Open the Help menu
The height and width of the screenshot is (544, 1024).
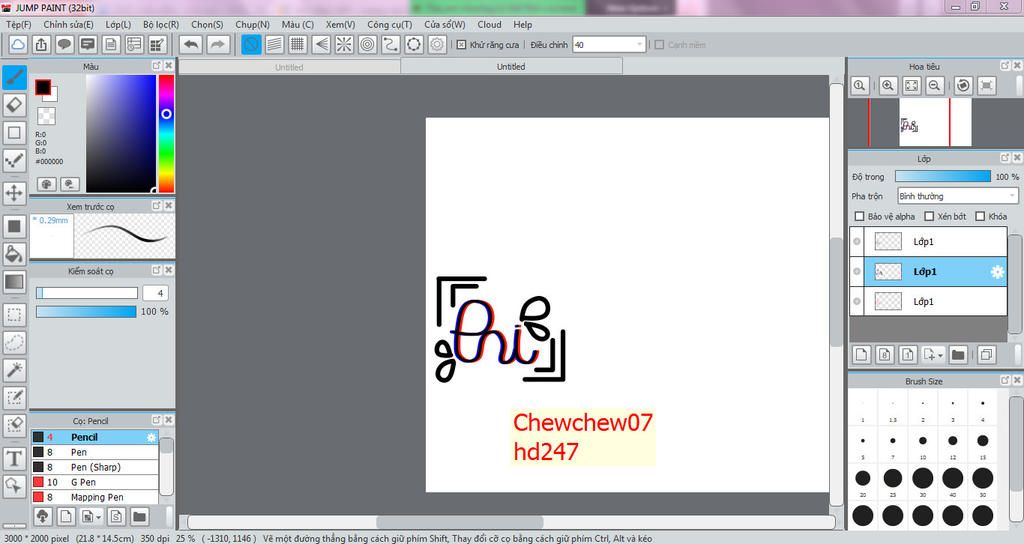coord(522,24)
